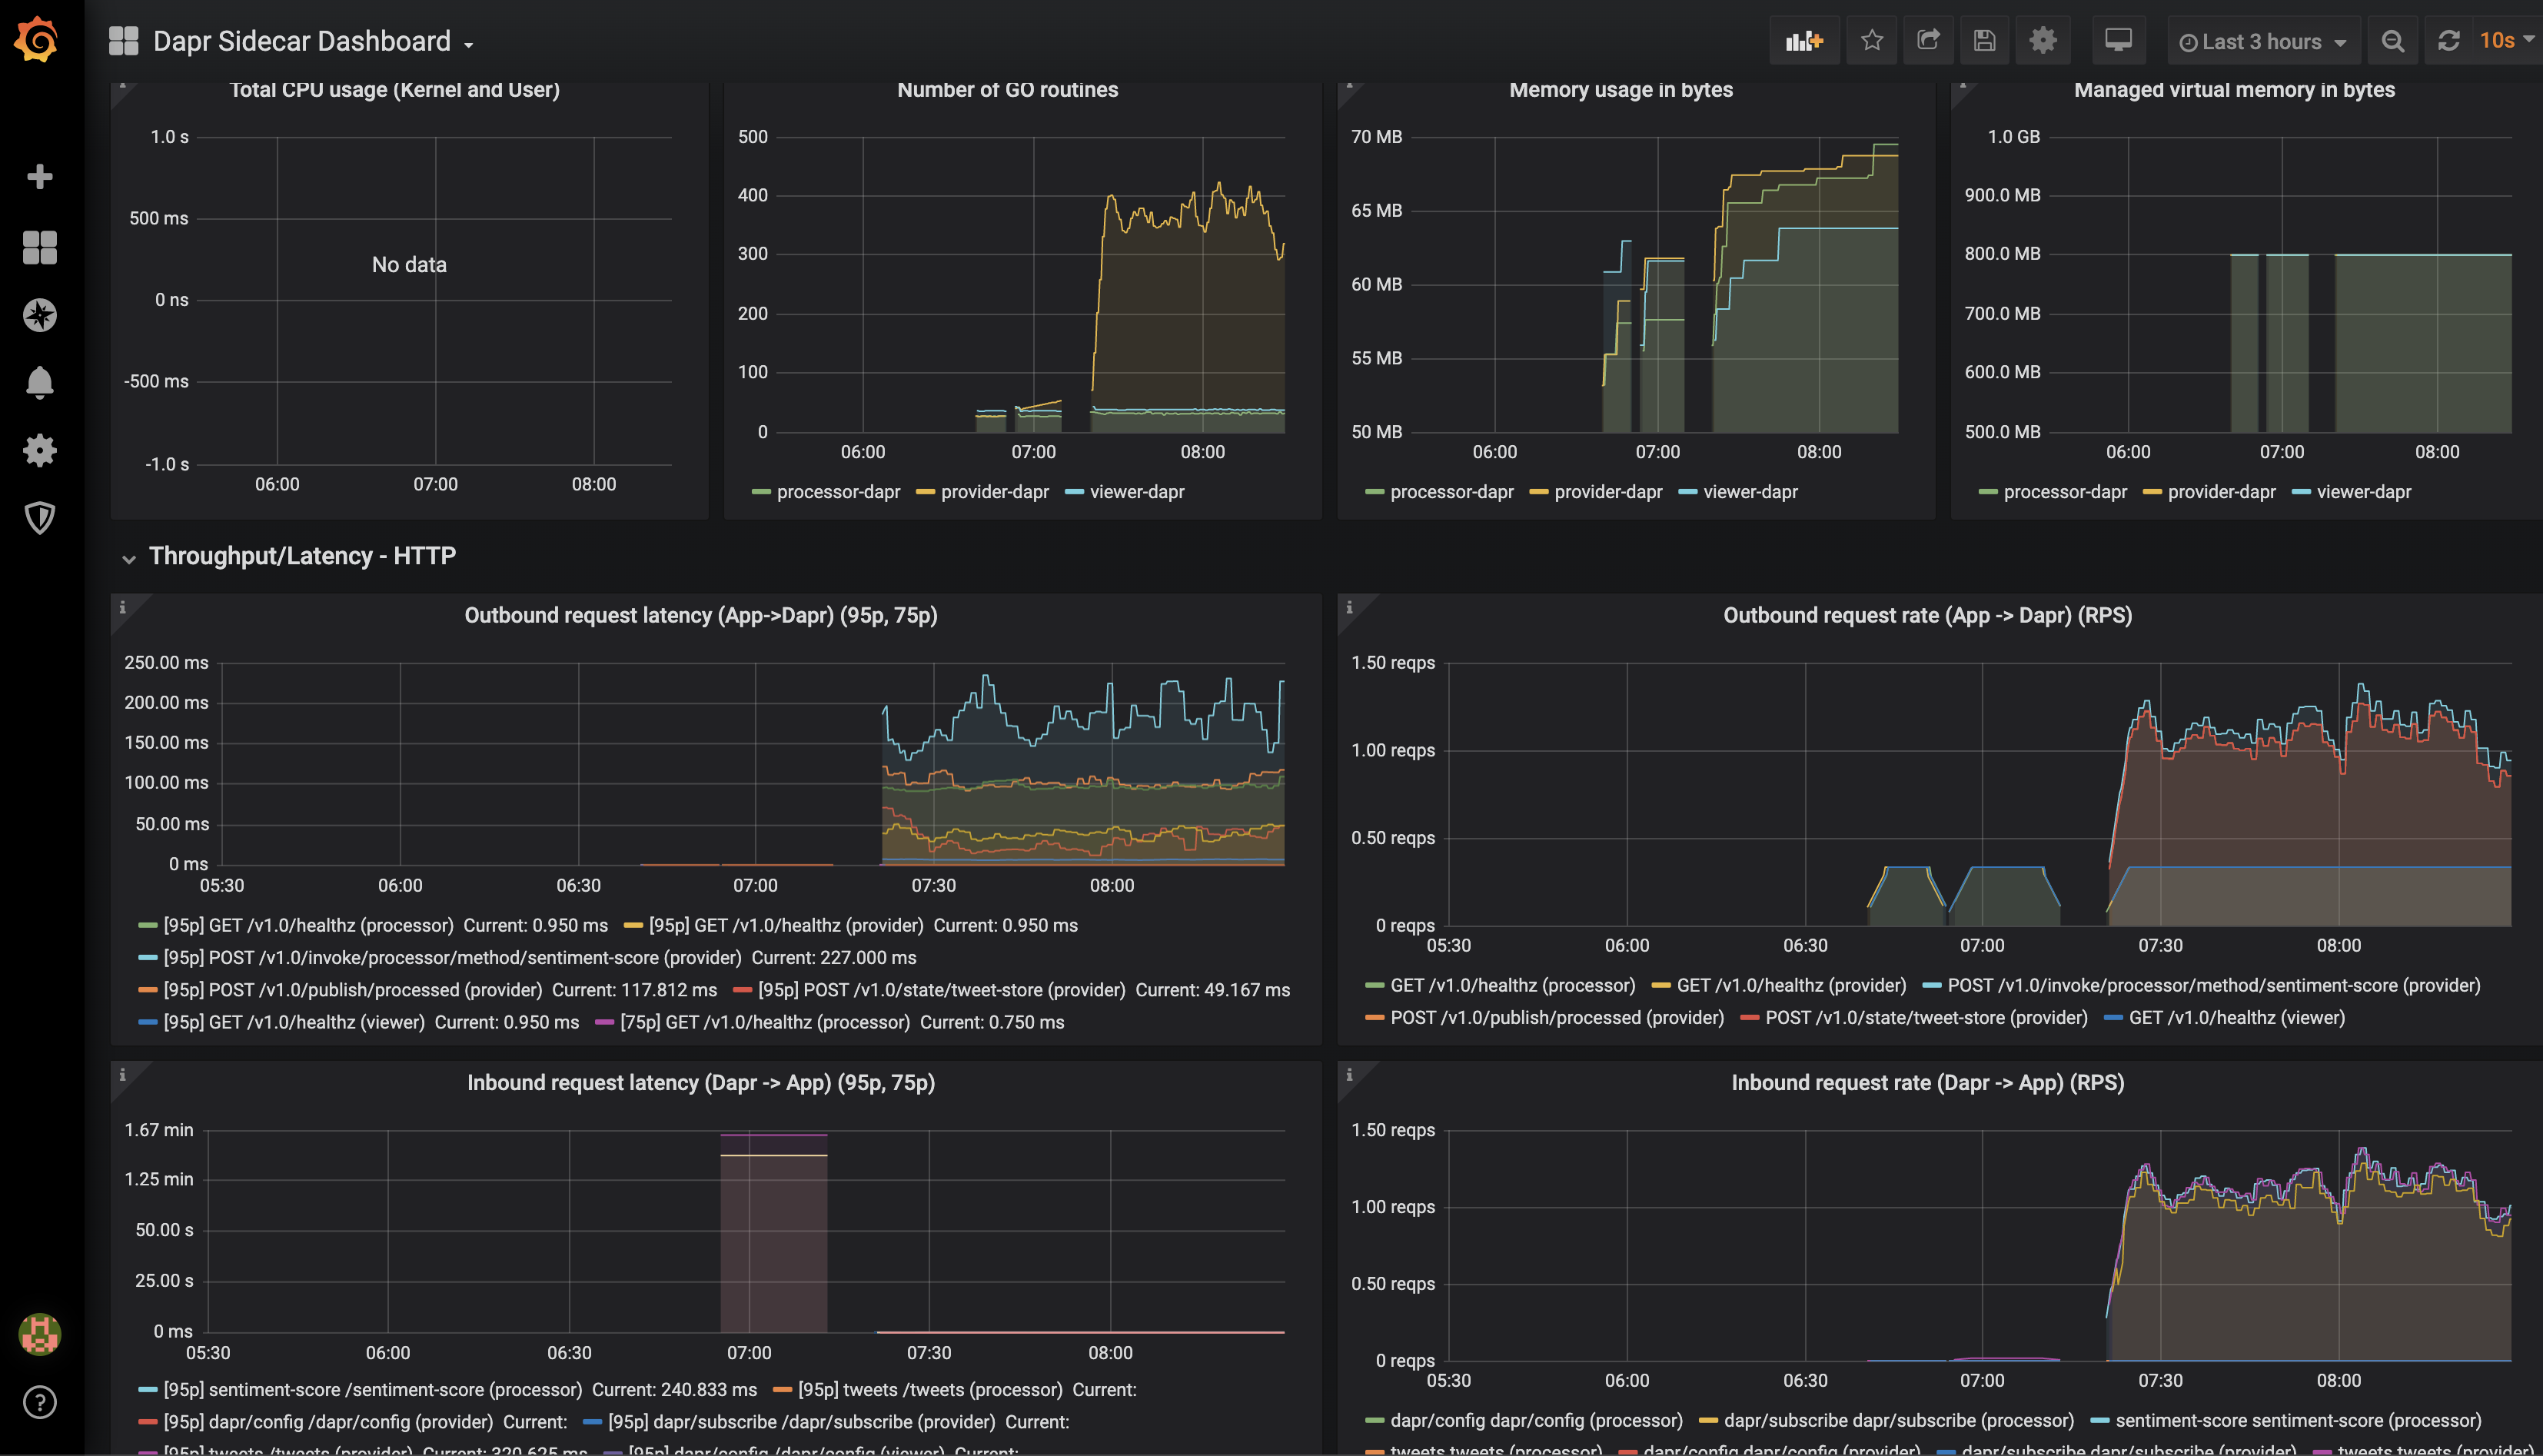Open Configuration gear in sidebar
The width and height of the screenshot is (2543, 1456).
40,450
